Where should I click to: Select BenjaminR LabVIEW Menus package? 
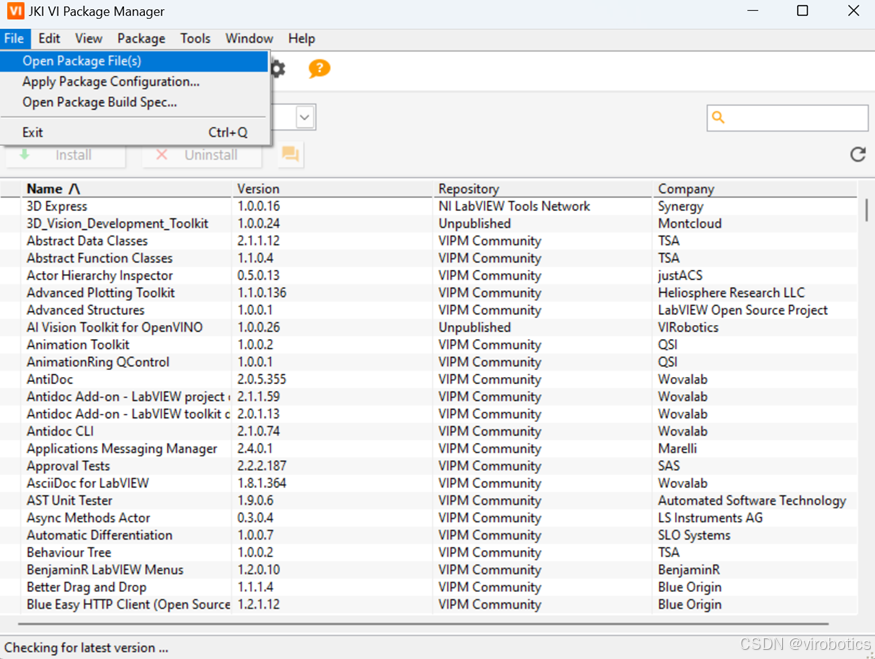(429, 570)
